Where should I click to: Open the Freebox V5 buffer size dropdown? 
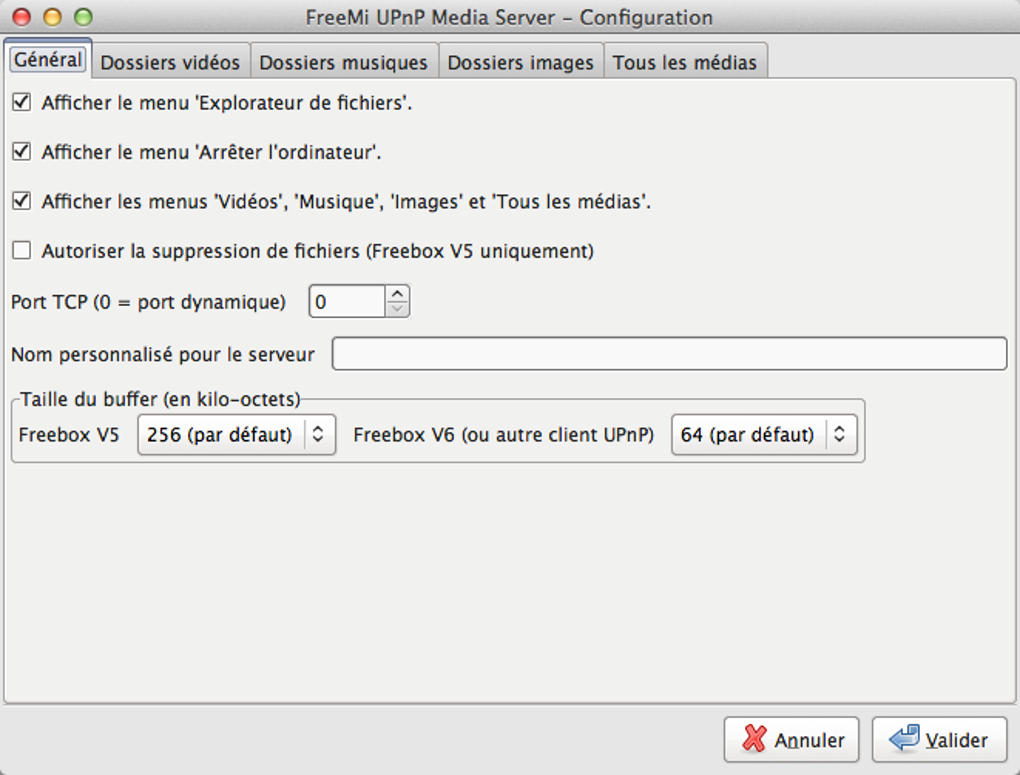(236, 435)
